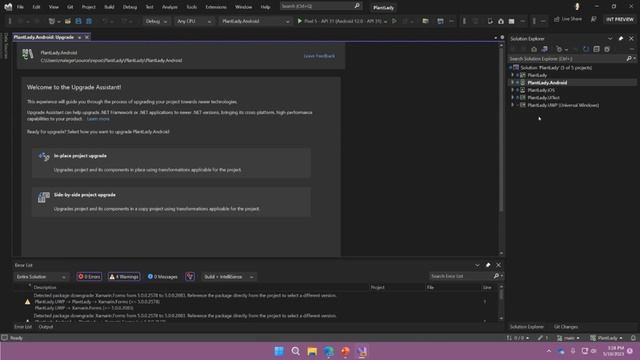Click the Learn more link
Screen dimensions: 640x360
pos(98,119)
